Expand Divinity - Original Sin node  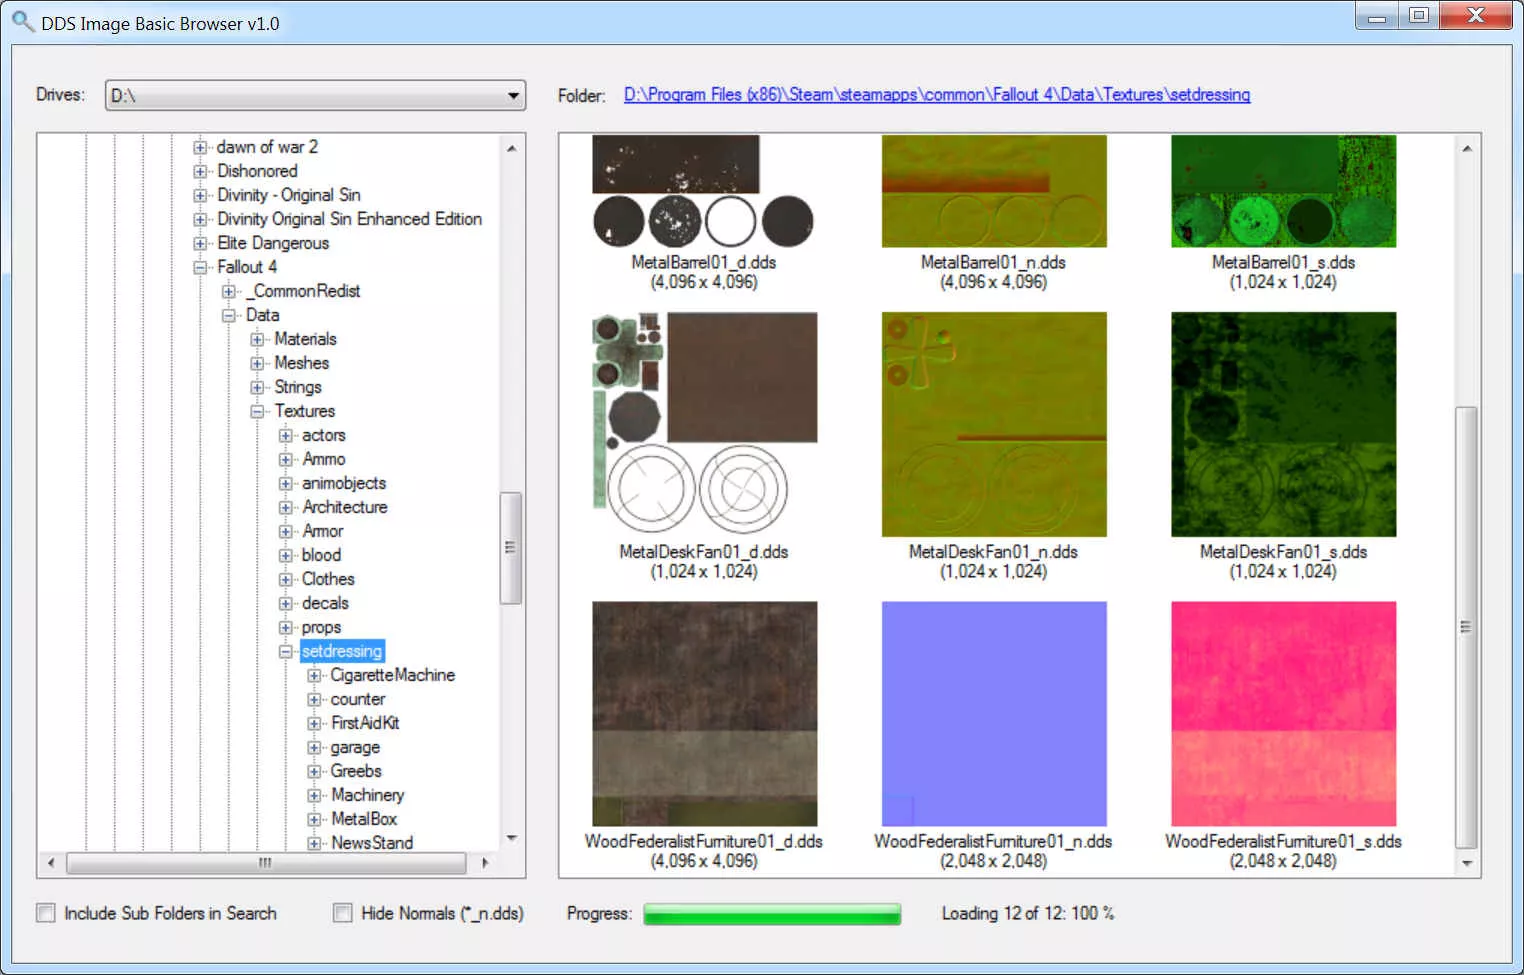click(200, 195)
